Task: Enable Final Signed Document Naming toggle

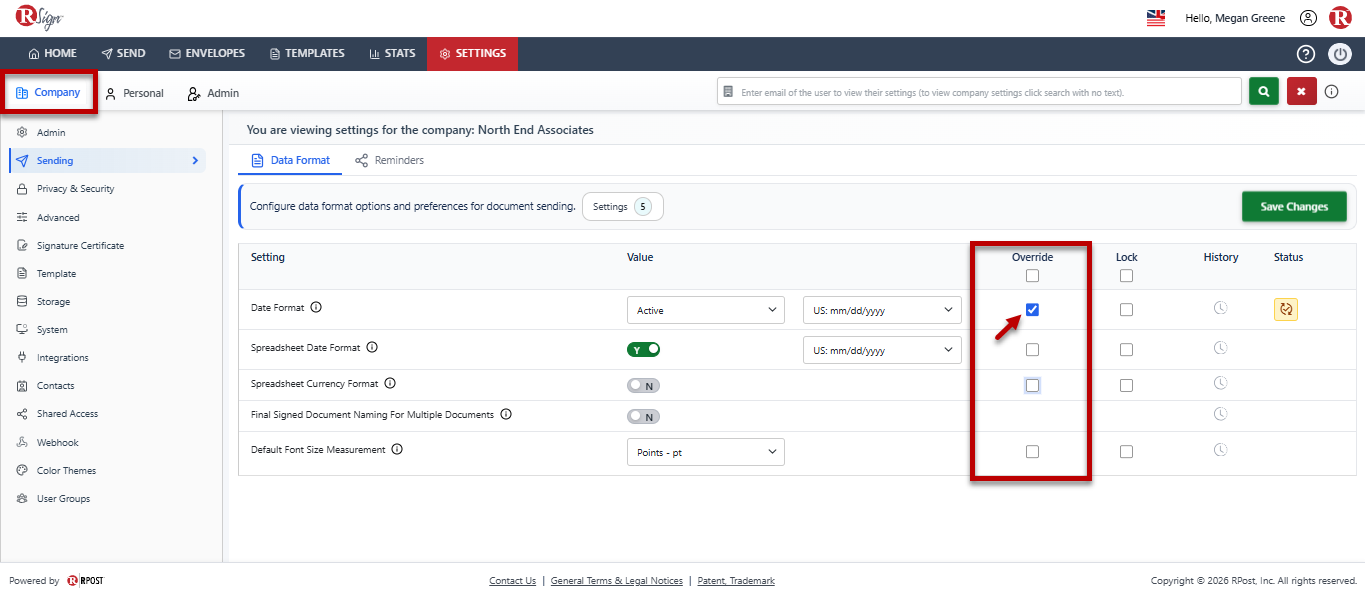Action: pos(644,417)
